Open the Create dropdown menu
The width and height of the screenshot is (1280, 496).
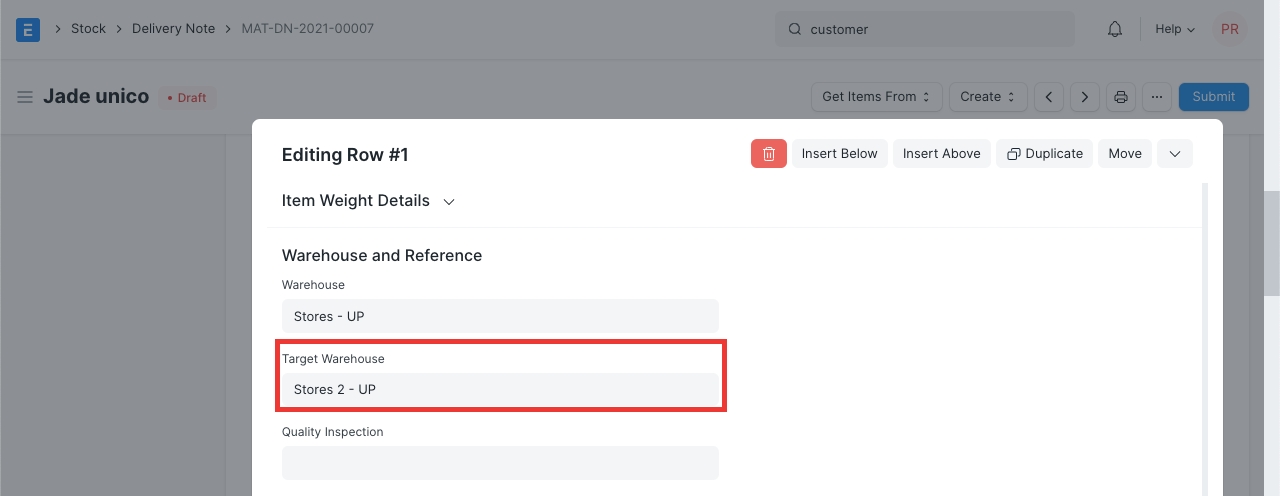click(987, 97)
